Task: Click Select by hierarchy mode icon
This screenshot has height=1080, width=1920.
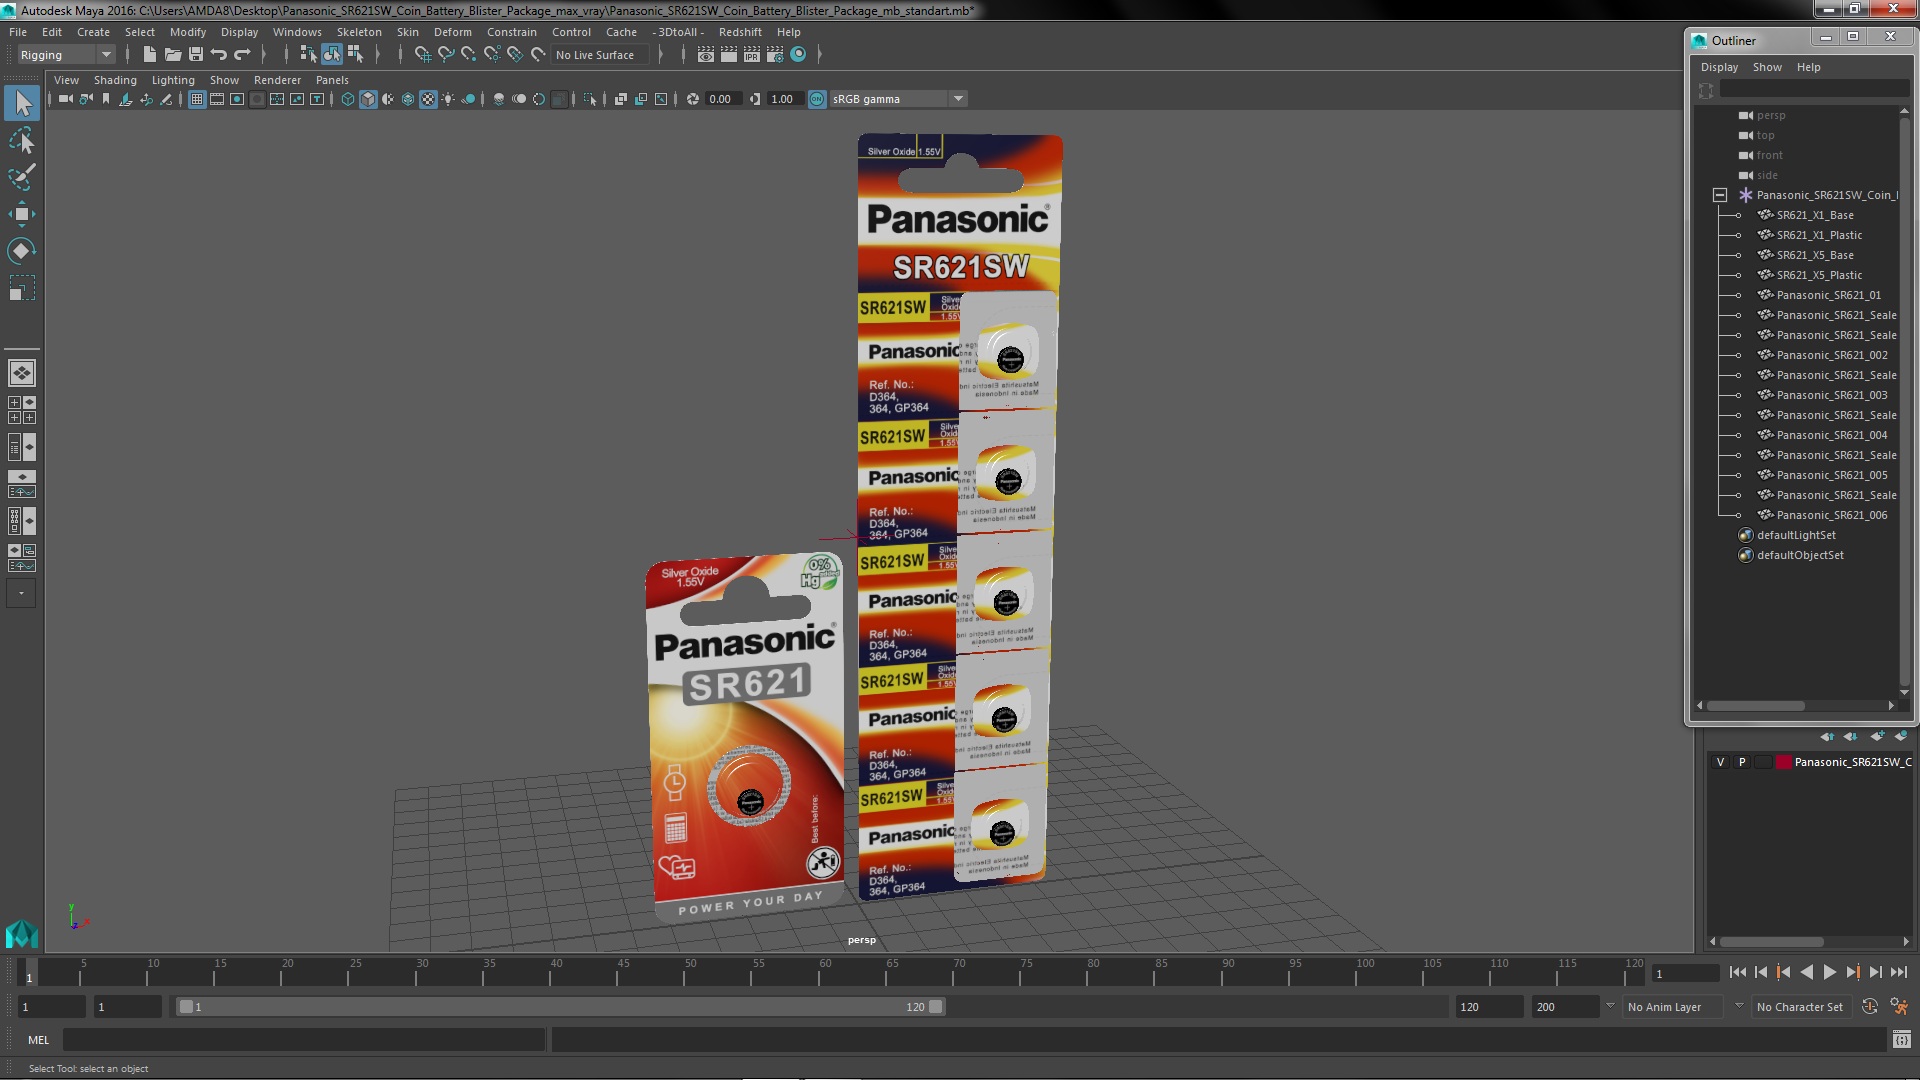Action: click(x=308, y=55)
